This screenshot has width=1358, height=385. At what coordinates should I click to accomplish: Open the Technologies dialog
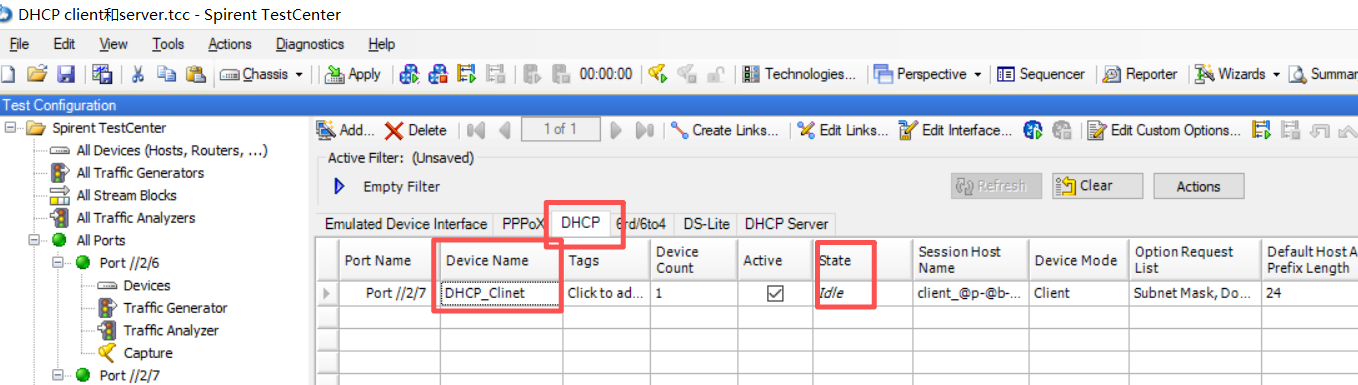(x=800, y=74)
